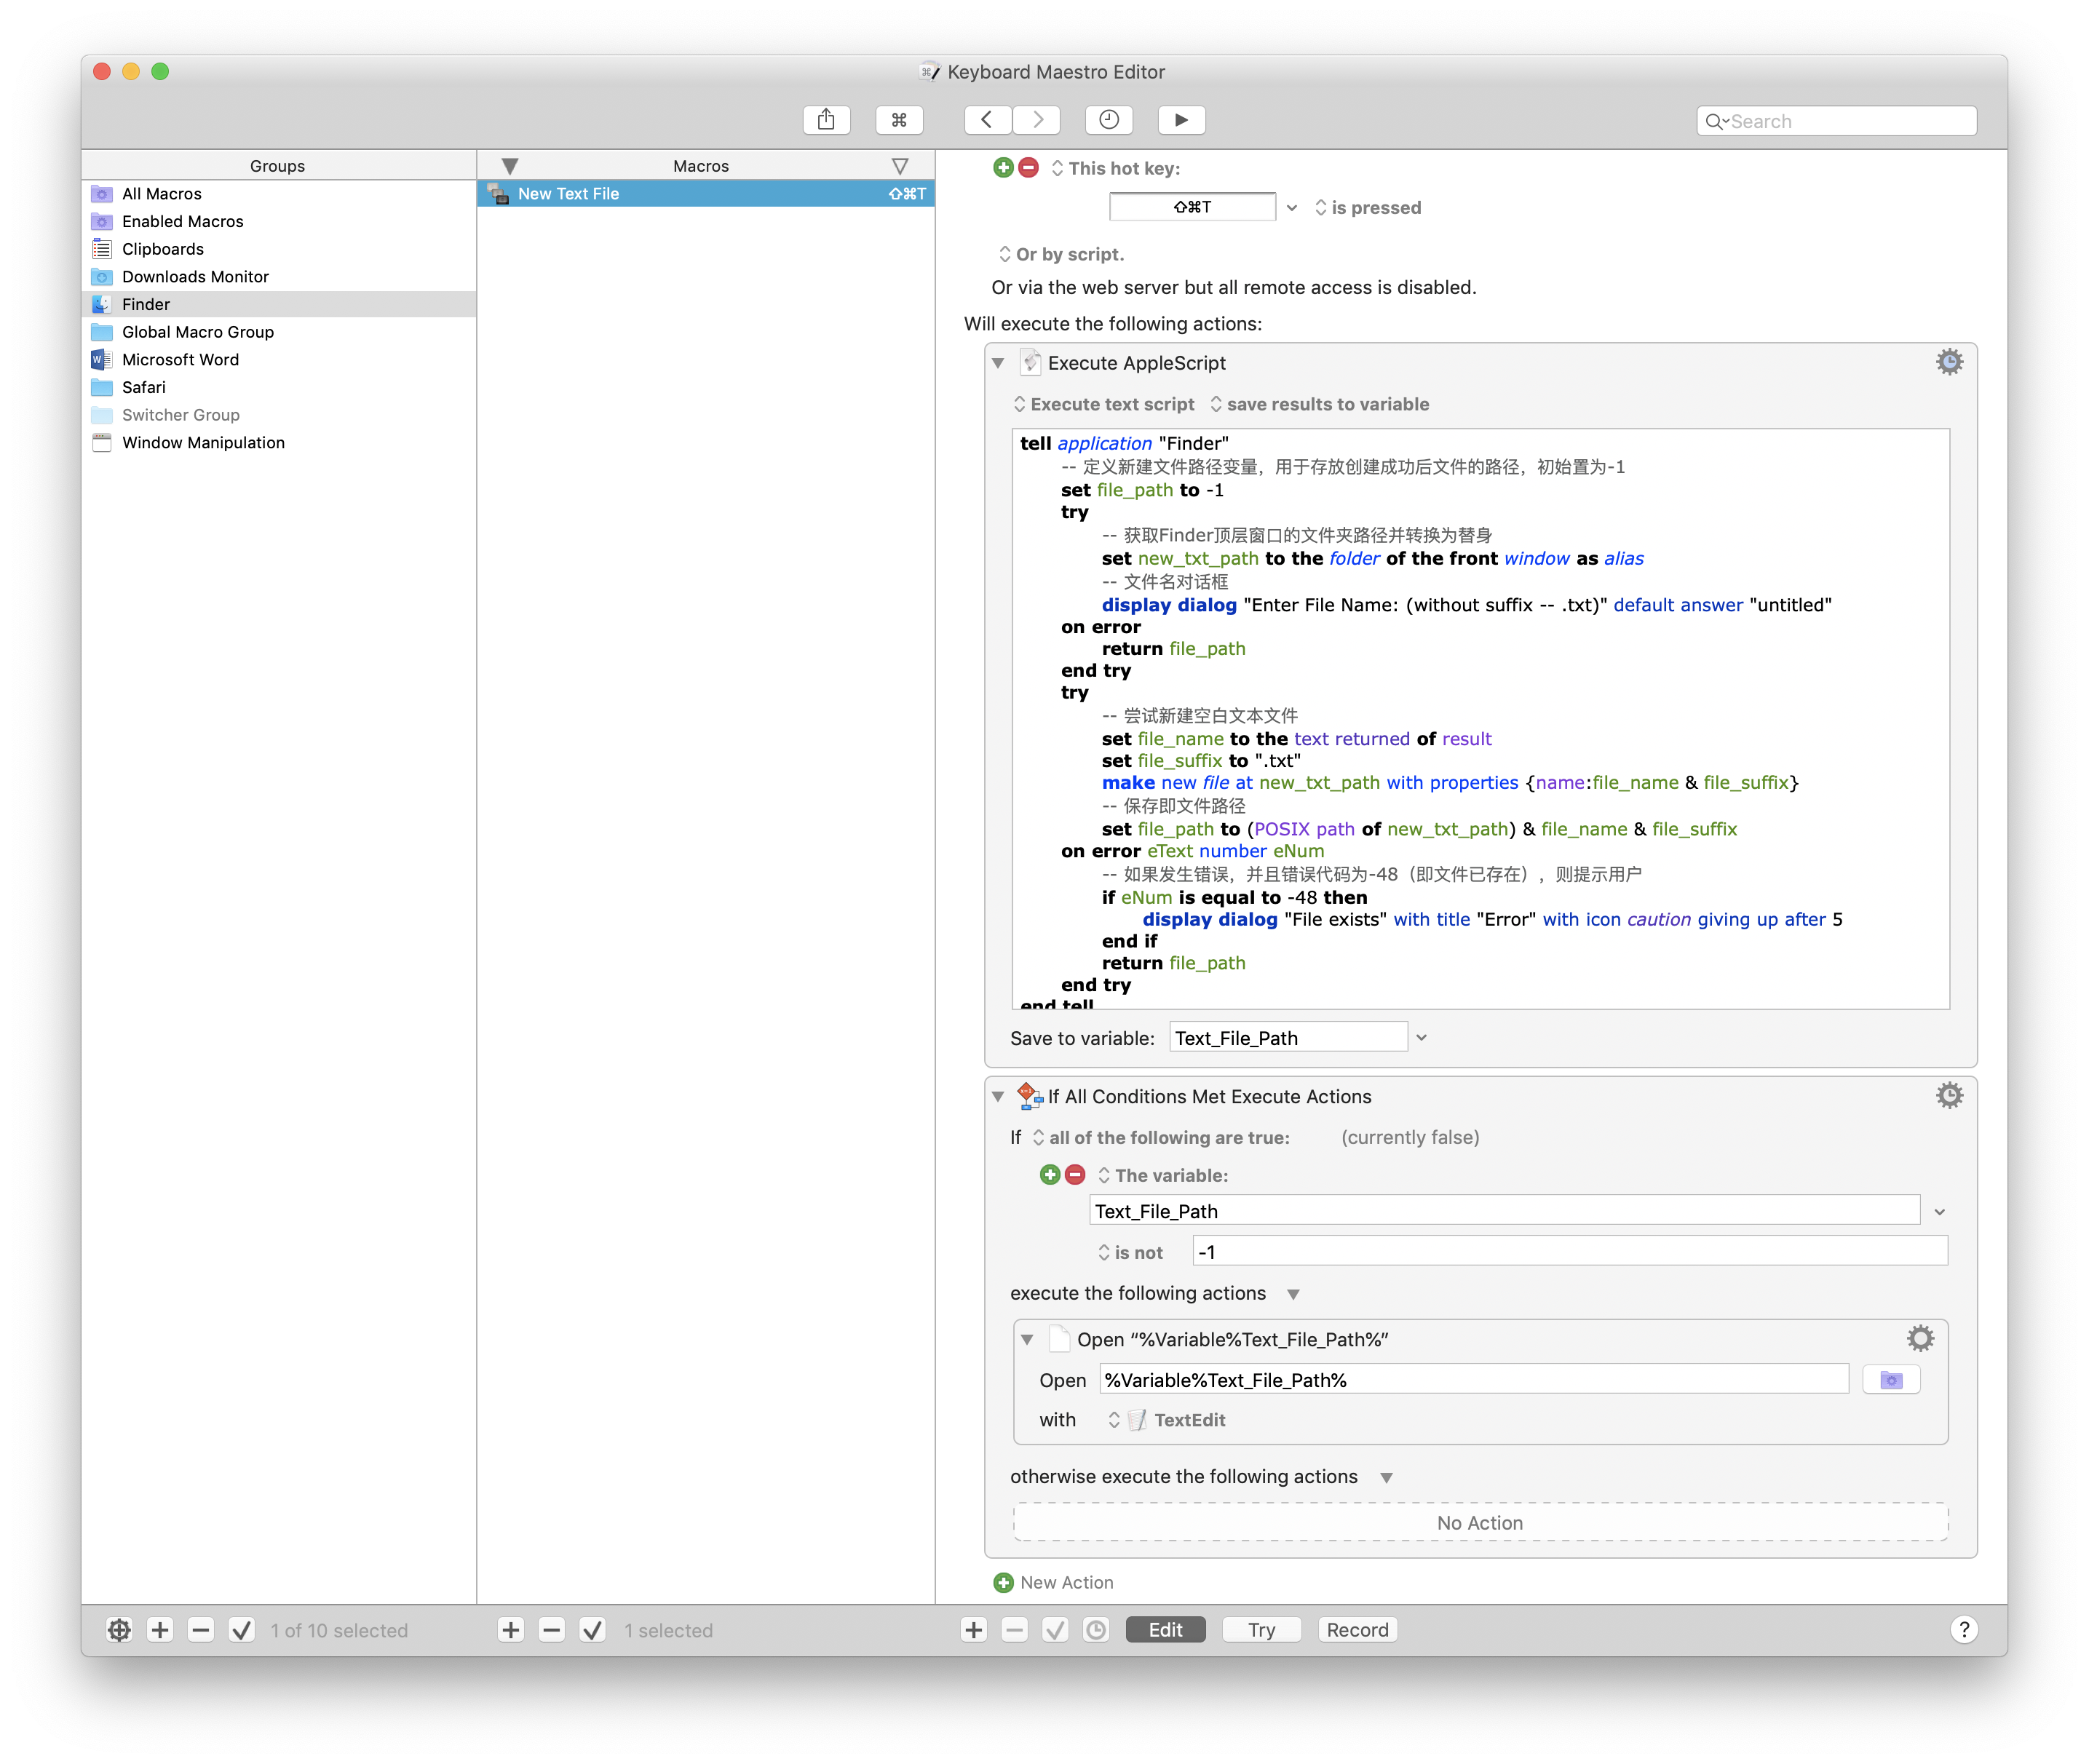Screen dimensions: 2089x1764
Task: Collapse the Open file action triangle
Action: [x=1027, y=1339]
